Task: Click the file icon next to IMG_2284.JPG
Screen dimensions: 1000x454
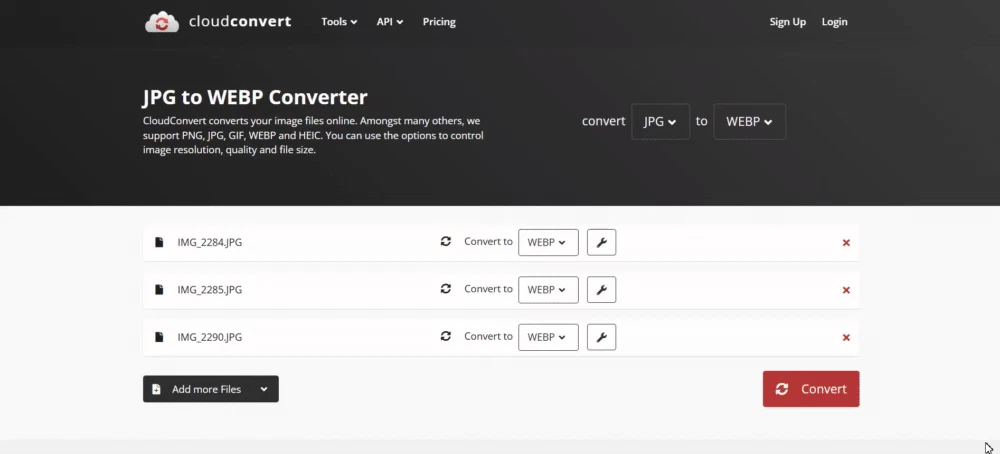Action: (159, 242)
